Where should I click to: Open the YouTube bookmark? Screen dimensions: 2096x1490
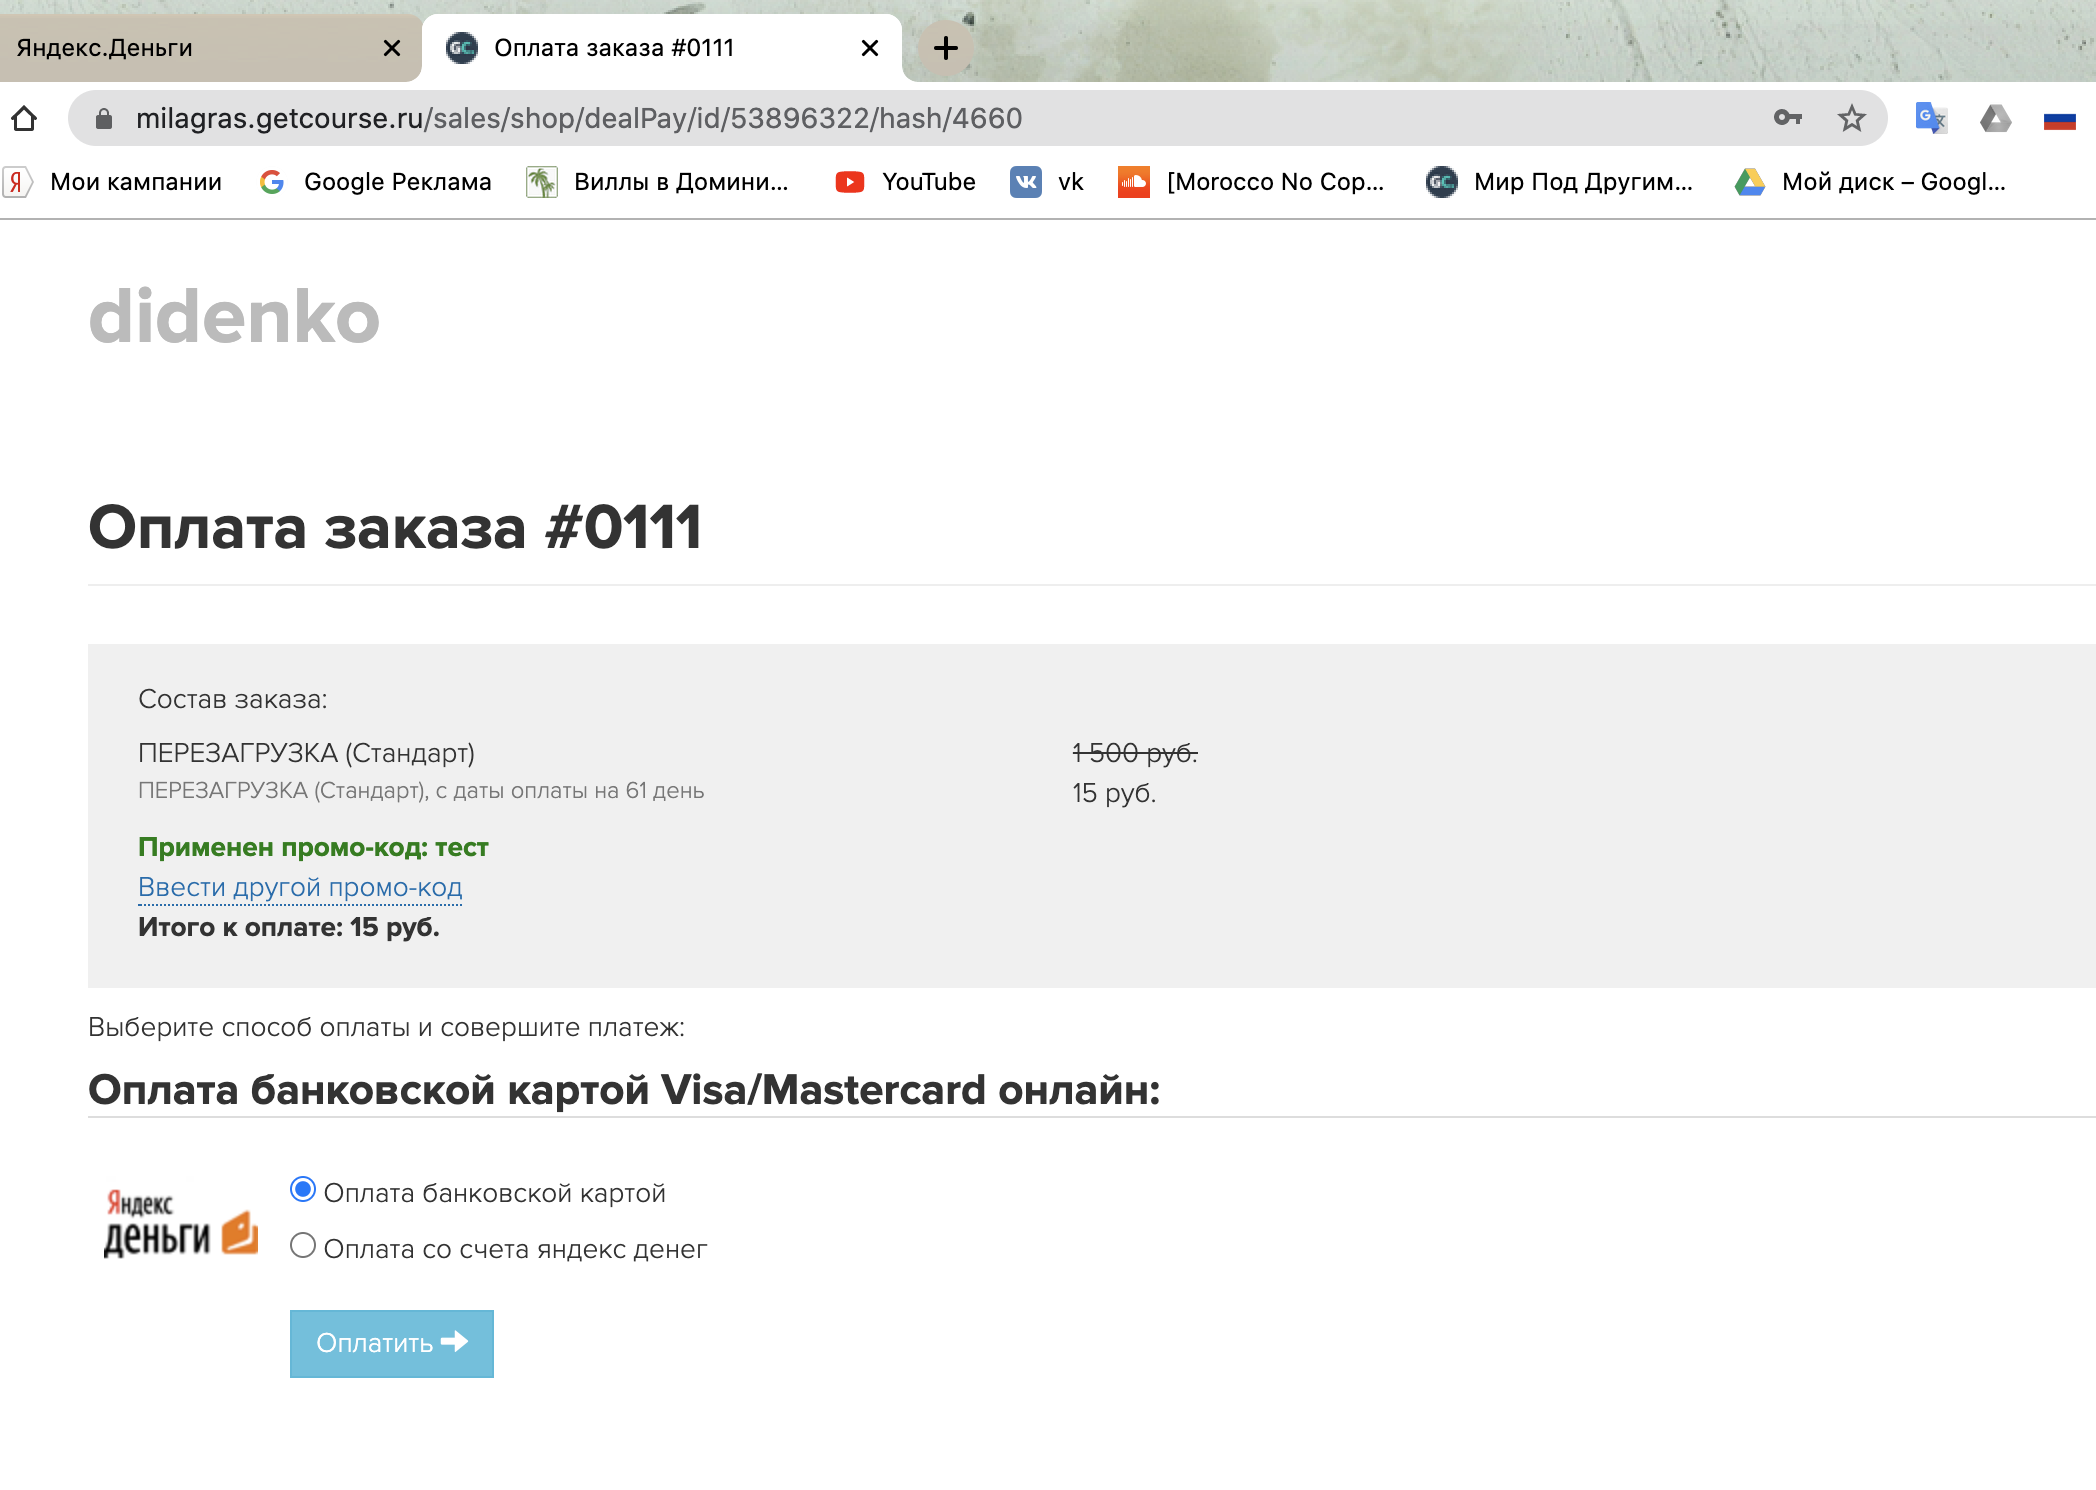coord(906,182)
